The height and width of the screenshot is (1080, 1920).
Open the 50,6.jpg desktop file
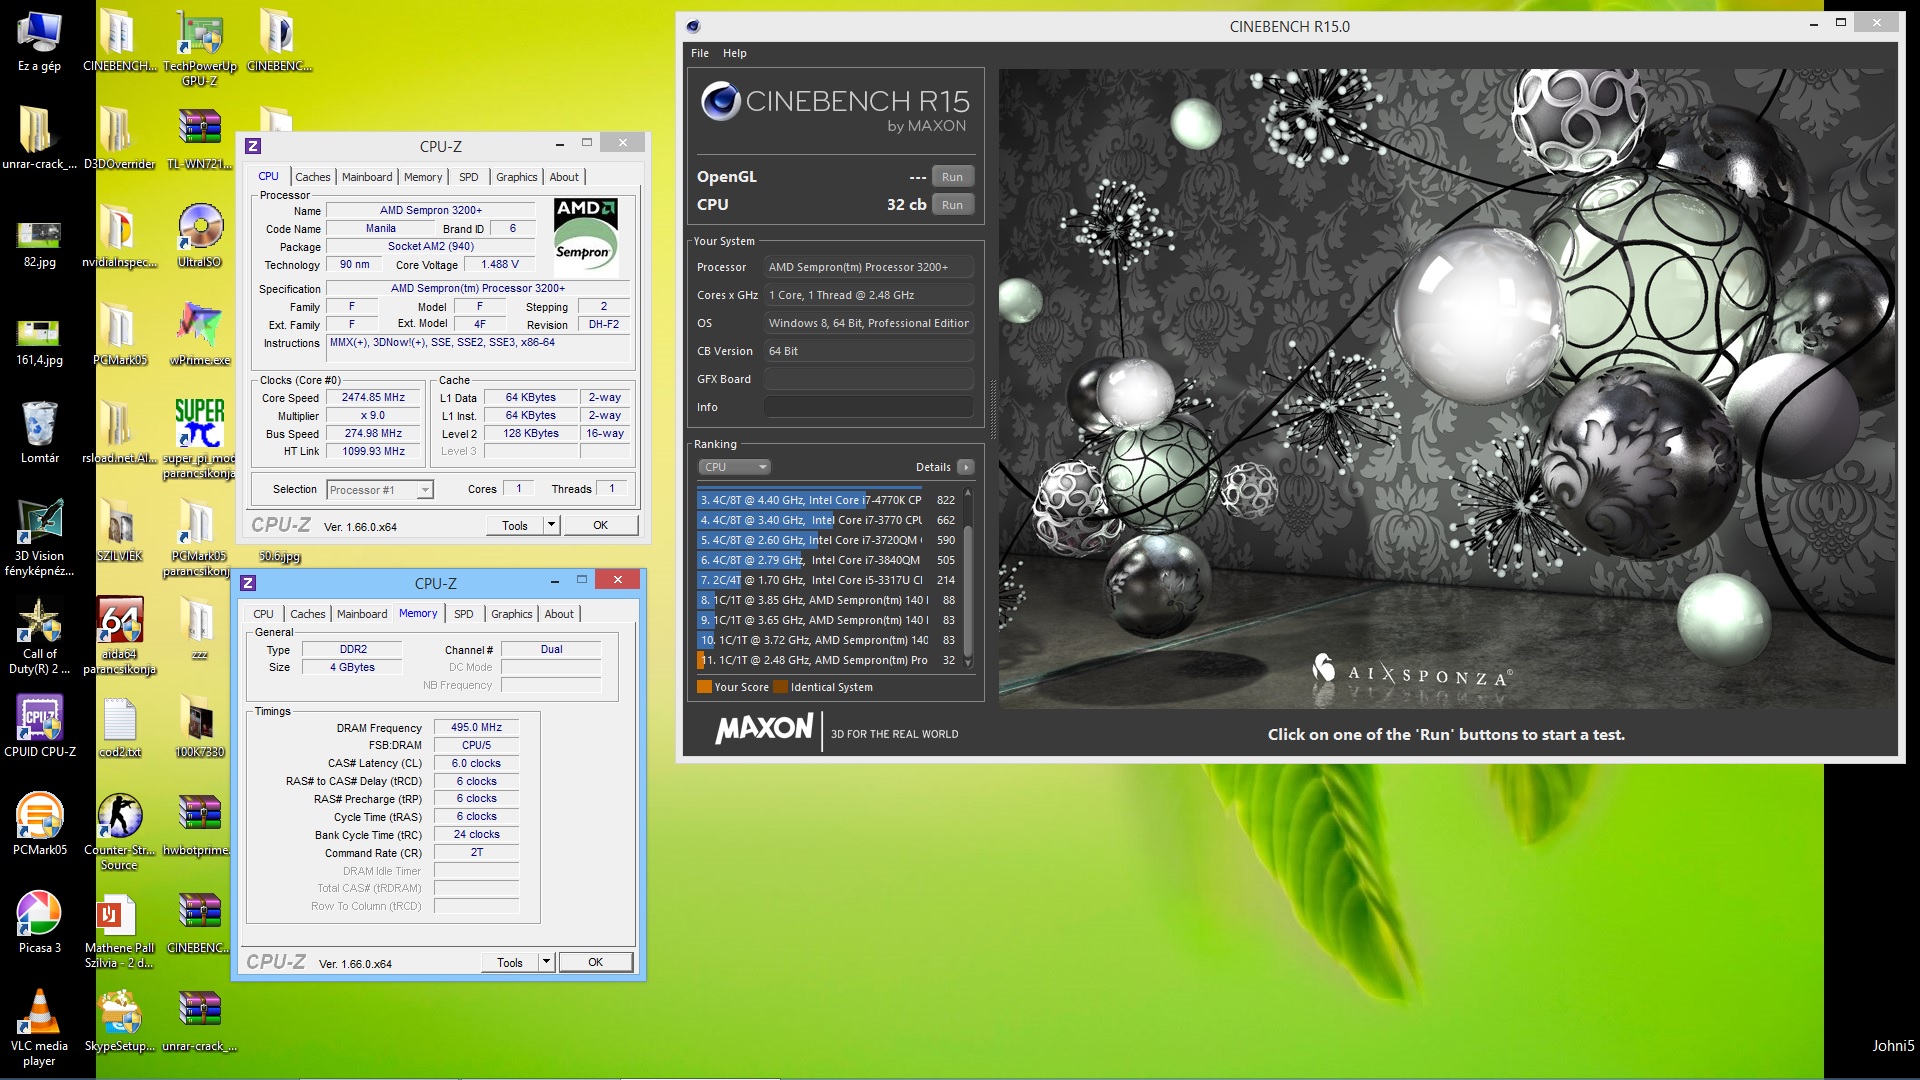pos(279,556)
